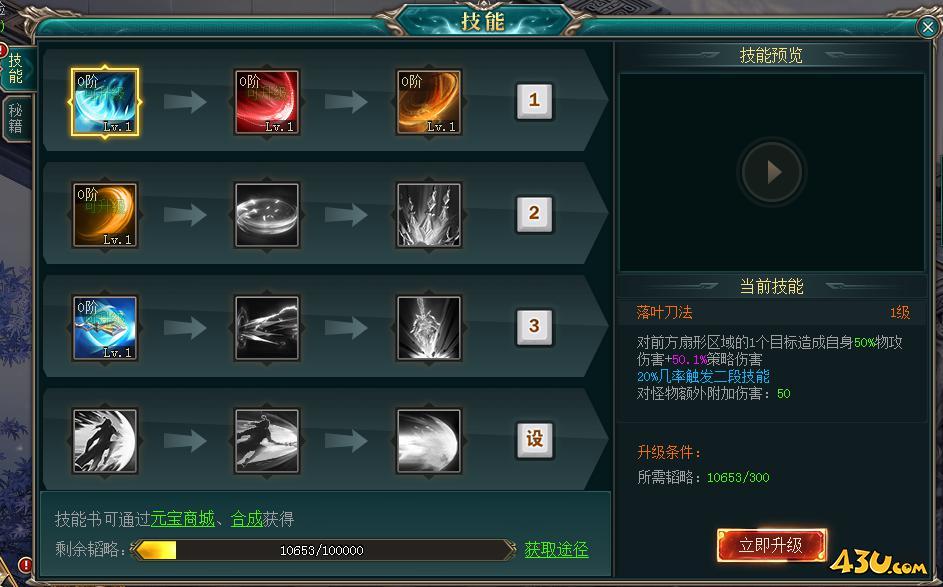Choose the grey warrior burst skill icon

click(x=429, y=328)
